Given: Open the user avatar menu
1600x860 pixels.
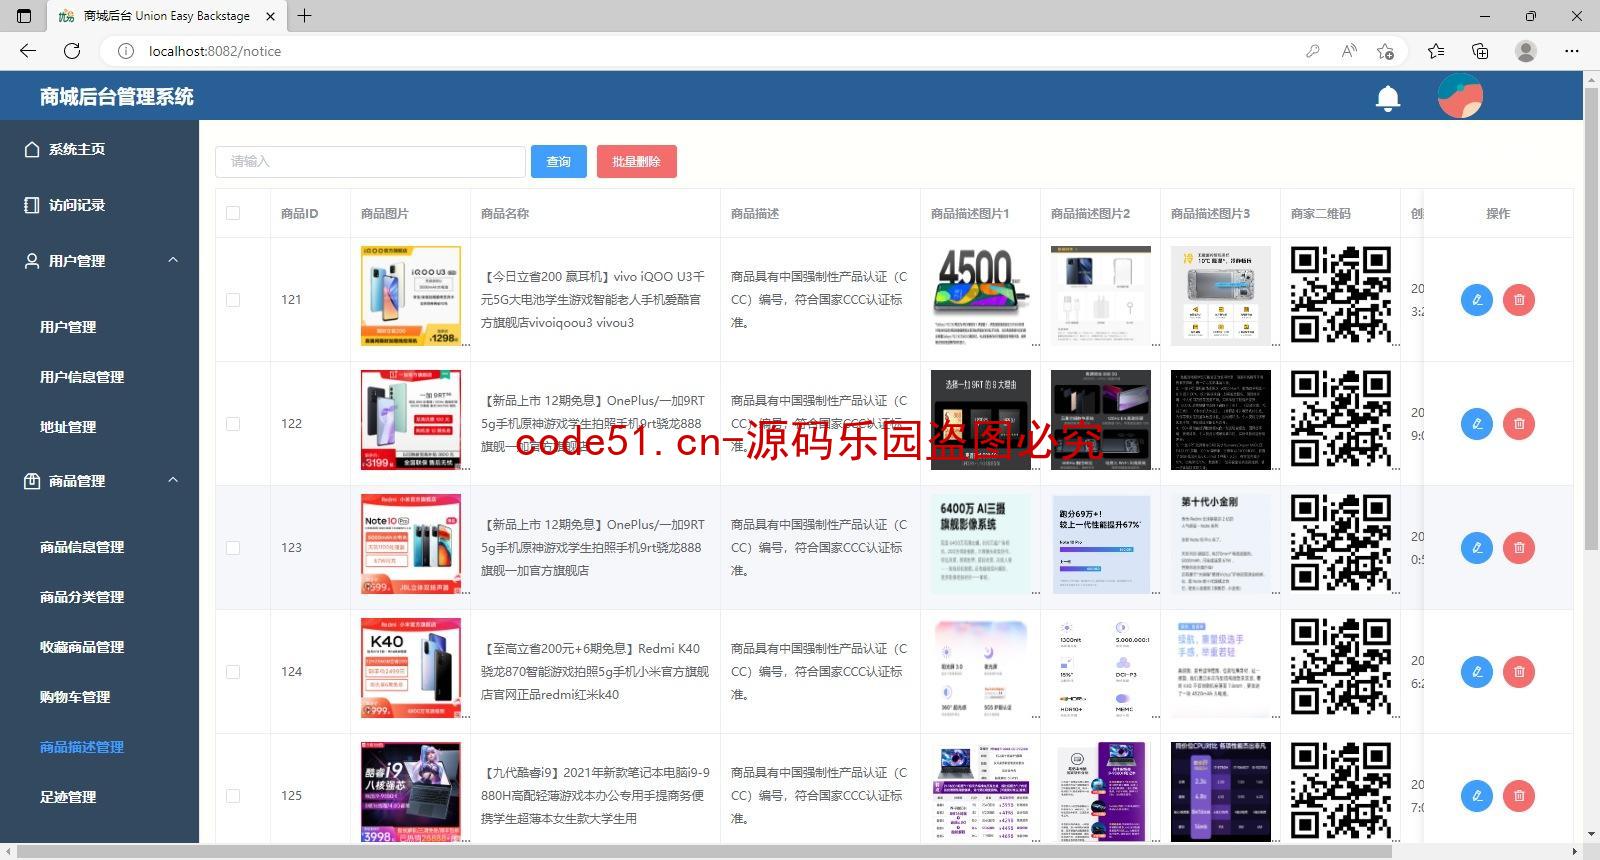Looking at the screenshot, I should coord(1460,96).
